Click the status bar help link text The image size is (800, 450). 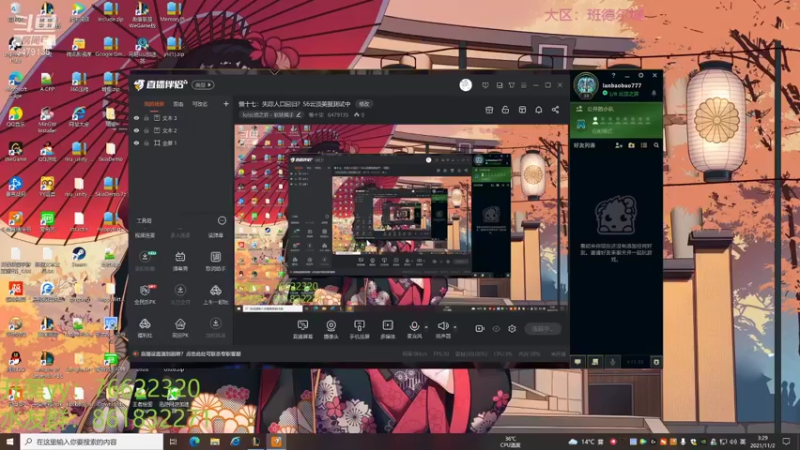click(x=191, y=354)
